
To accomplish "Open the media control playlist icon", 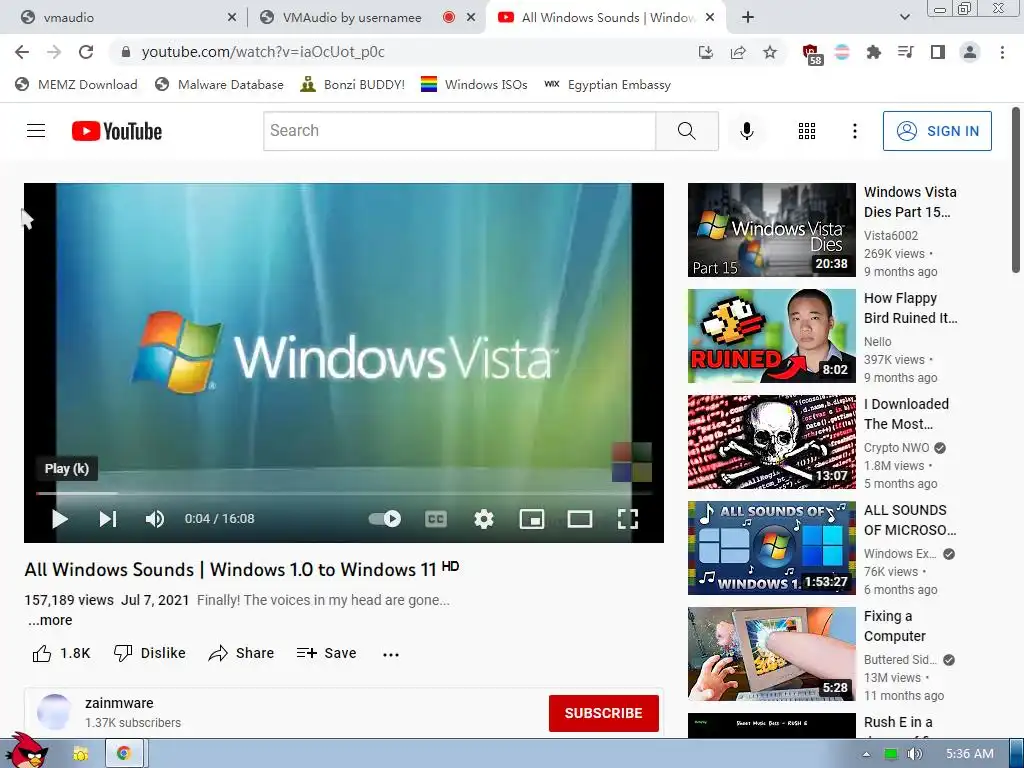I will click(905, 52).
